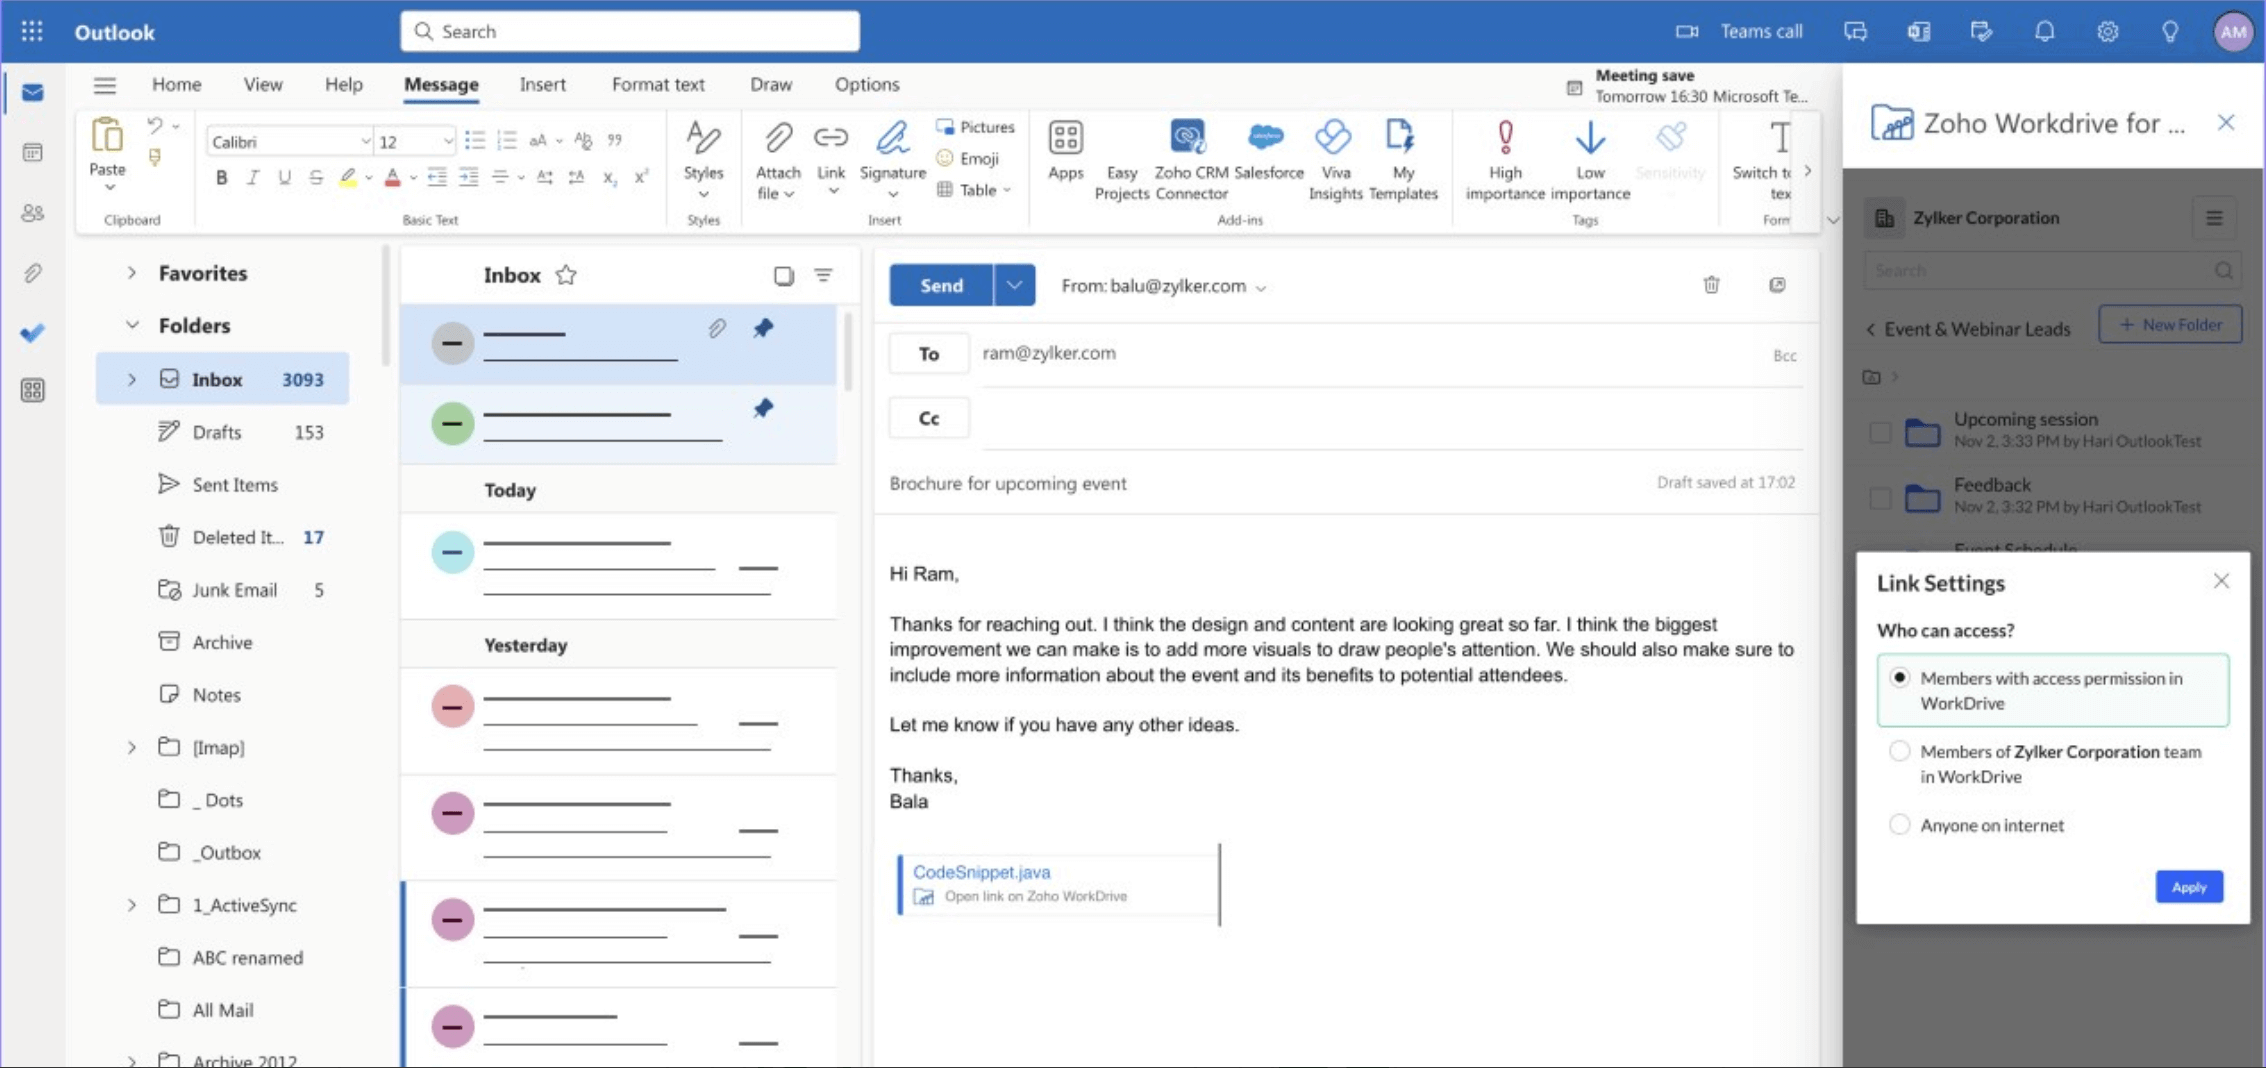Open the Salesforce add-in
Image resolution: width=2266 pixels, height=1068 pixels.
[1267, 139]
